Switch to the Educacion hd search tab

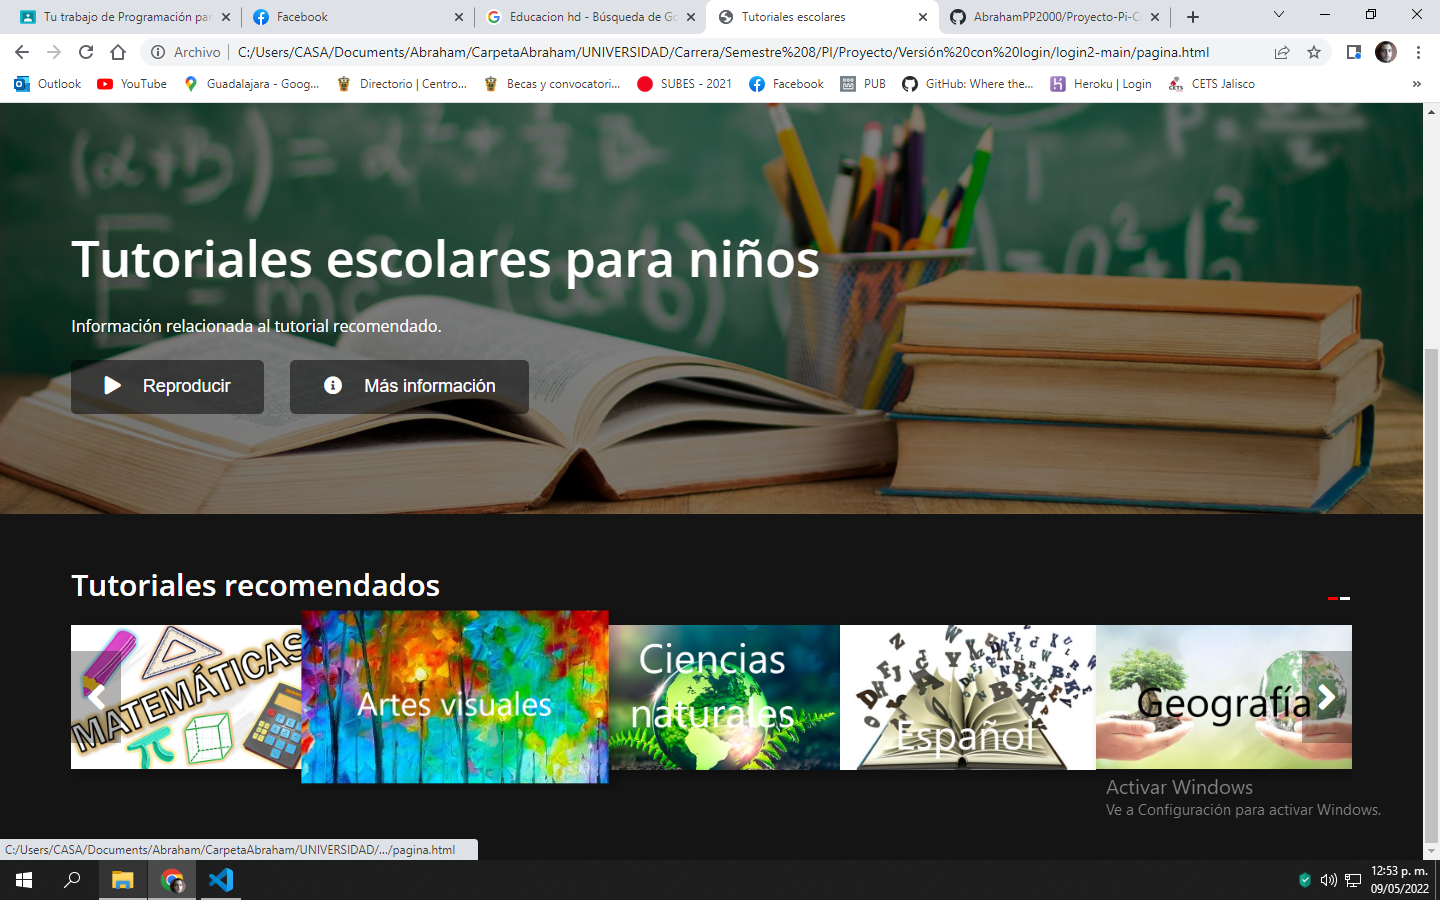[590, 17]
